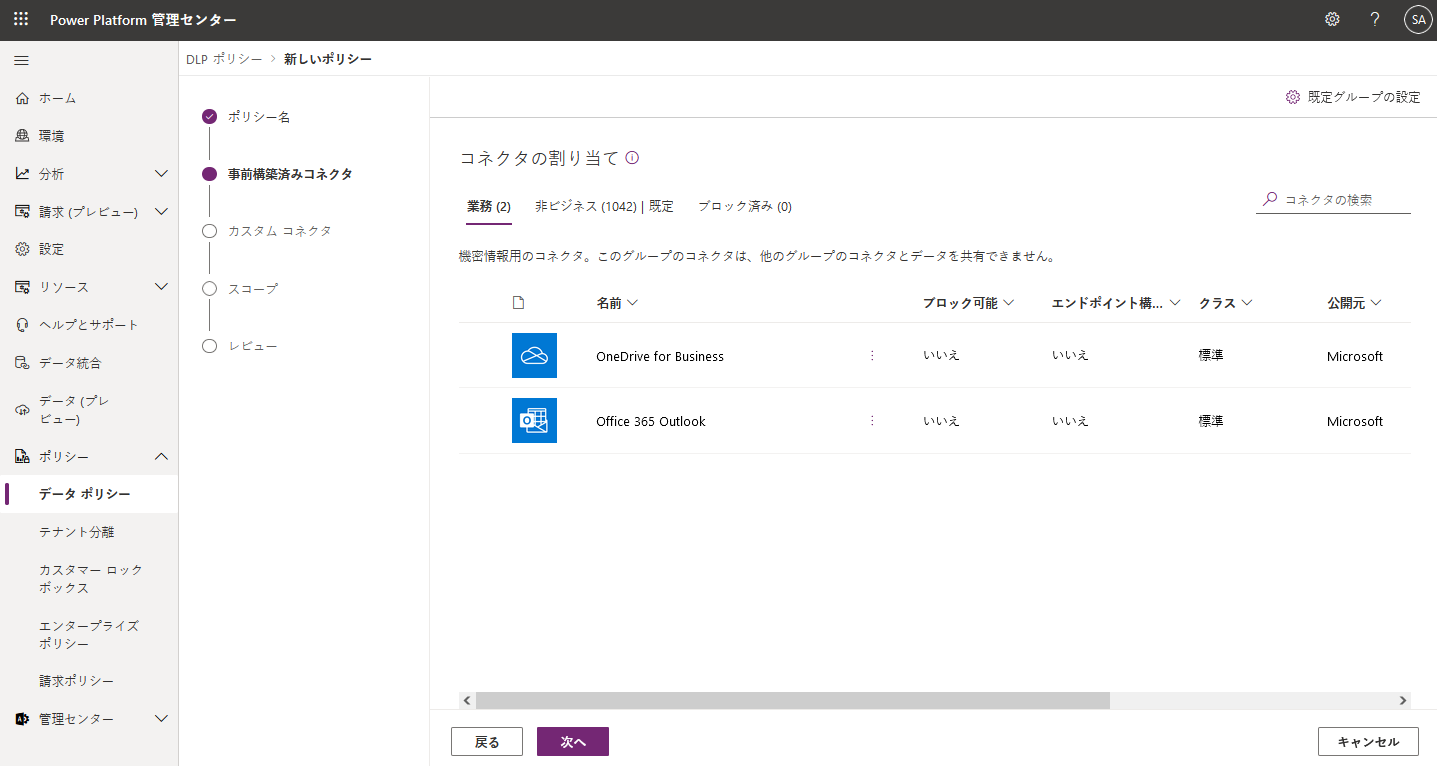Screen dimensions: 1437x766
Task: Open エンタープライズ ポリシー in sidebar
Action: (90, 635)
